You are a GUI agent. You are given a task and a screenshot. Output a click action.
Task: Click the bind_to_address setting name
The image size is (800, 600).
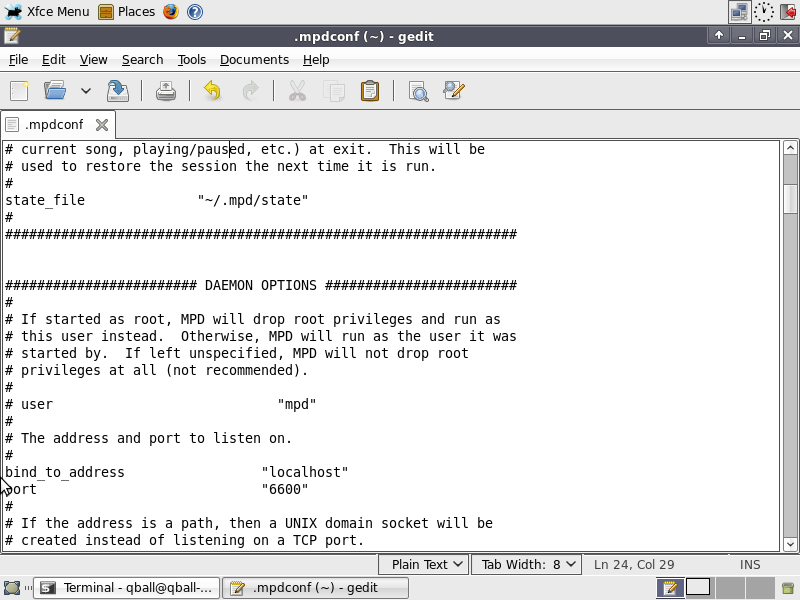[x=65, y=472]
